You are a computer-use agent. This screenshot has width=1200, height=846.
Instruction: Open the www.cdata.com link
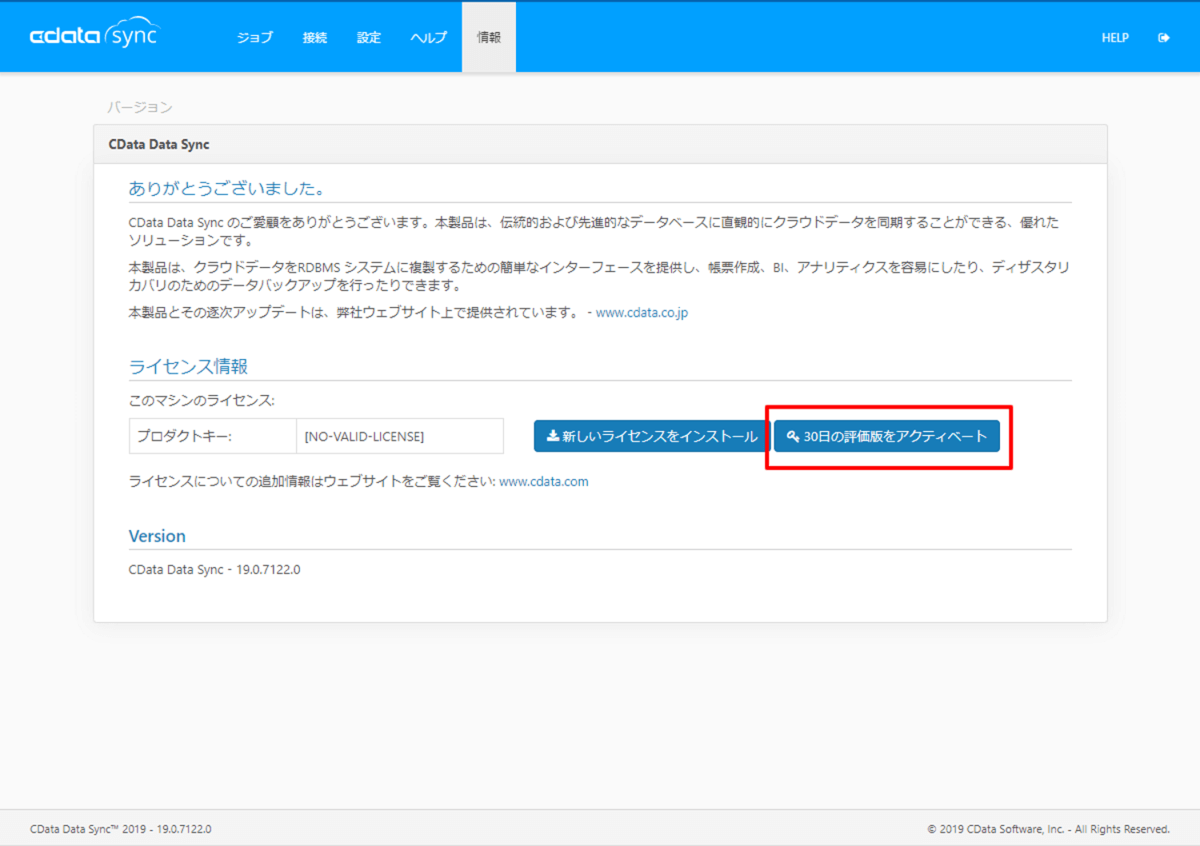coord(544,481)
